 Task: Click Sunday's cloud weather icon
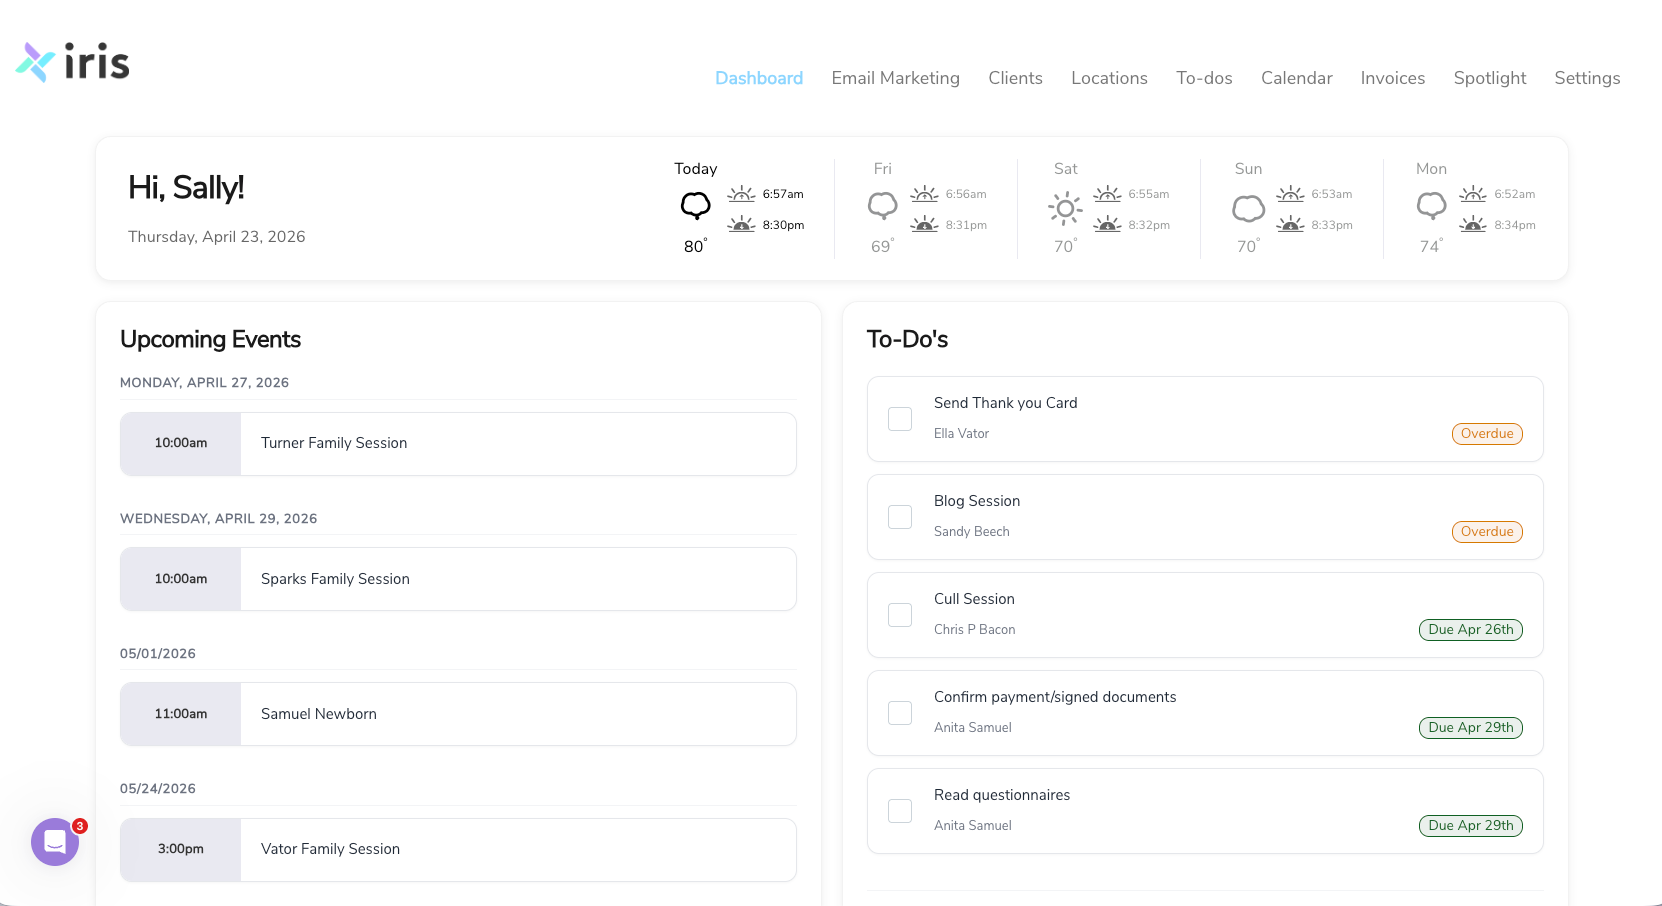[x=1248, y=209]
